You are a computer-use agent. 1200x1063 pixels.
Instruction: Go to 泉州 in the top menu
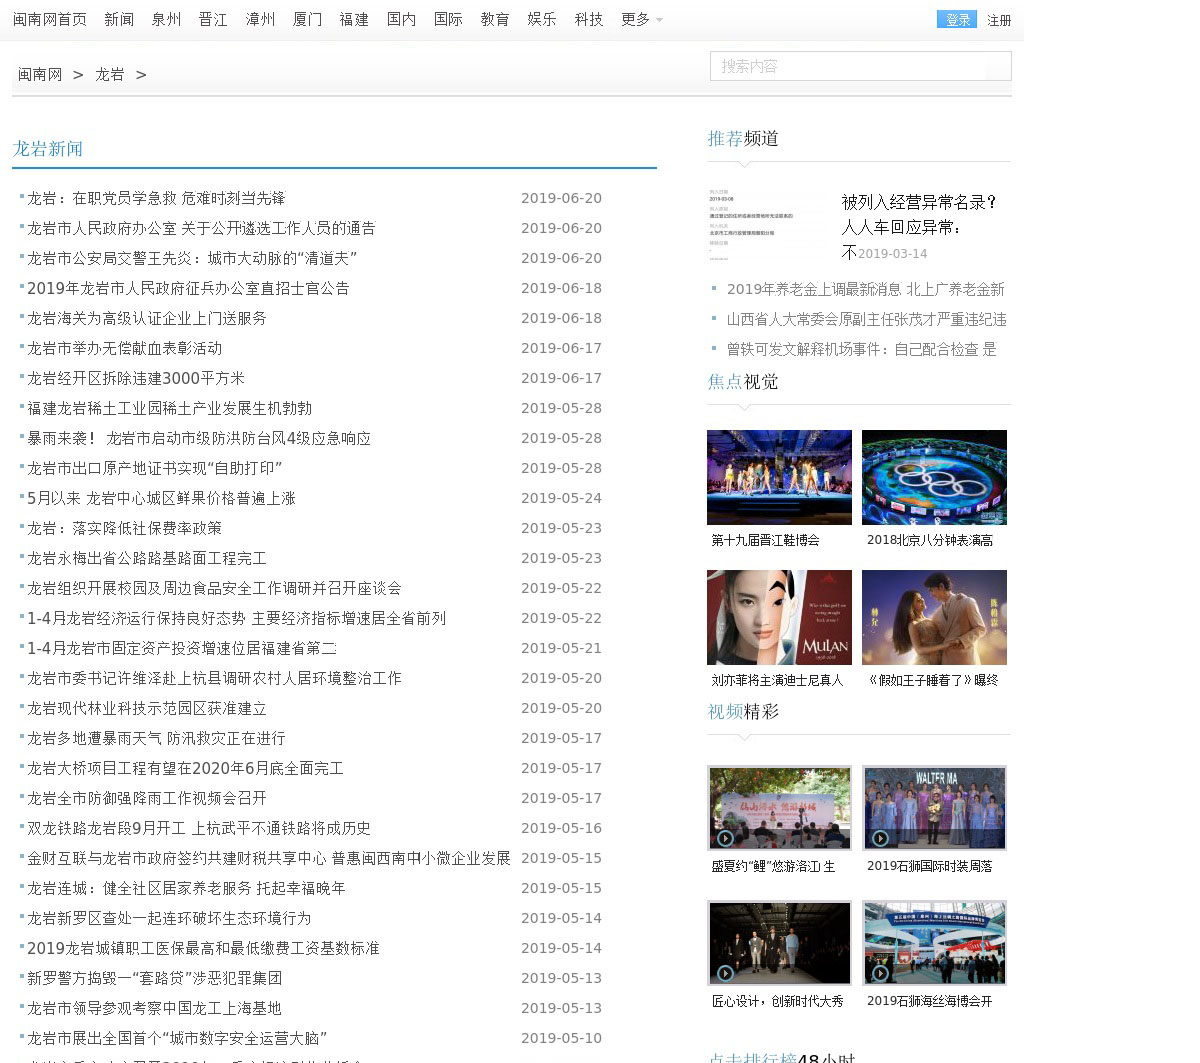166,20
